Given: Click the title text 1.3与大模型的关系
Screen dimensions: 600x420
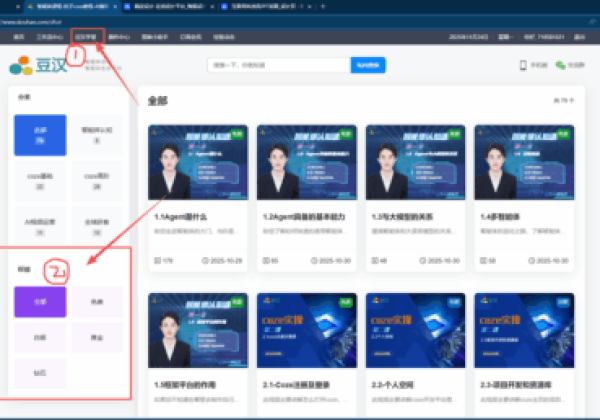Looking at the screenshot, I should click(x=402, y=217).
